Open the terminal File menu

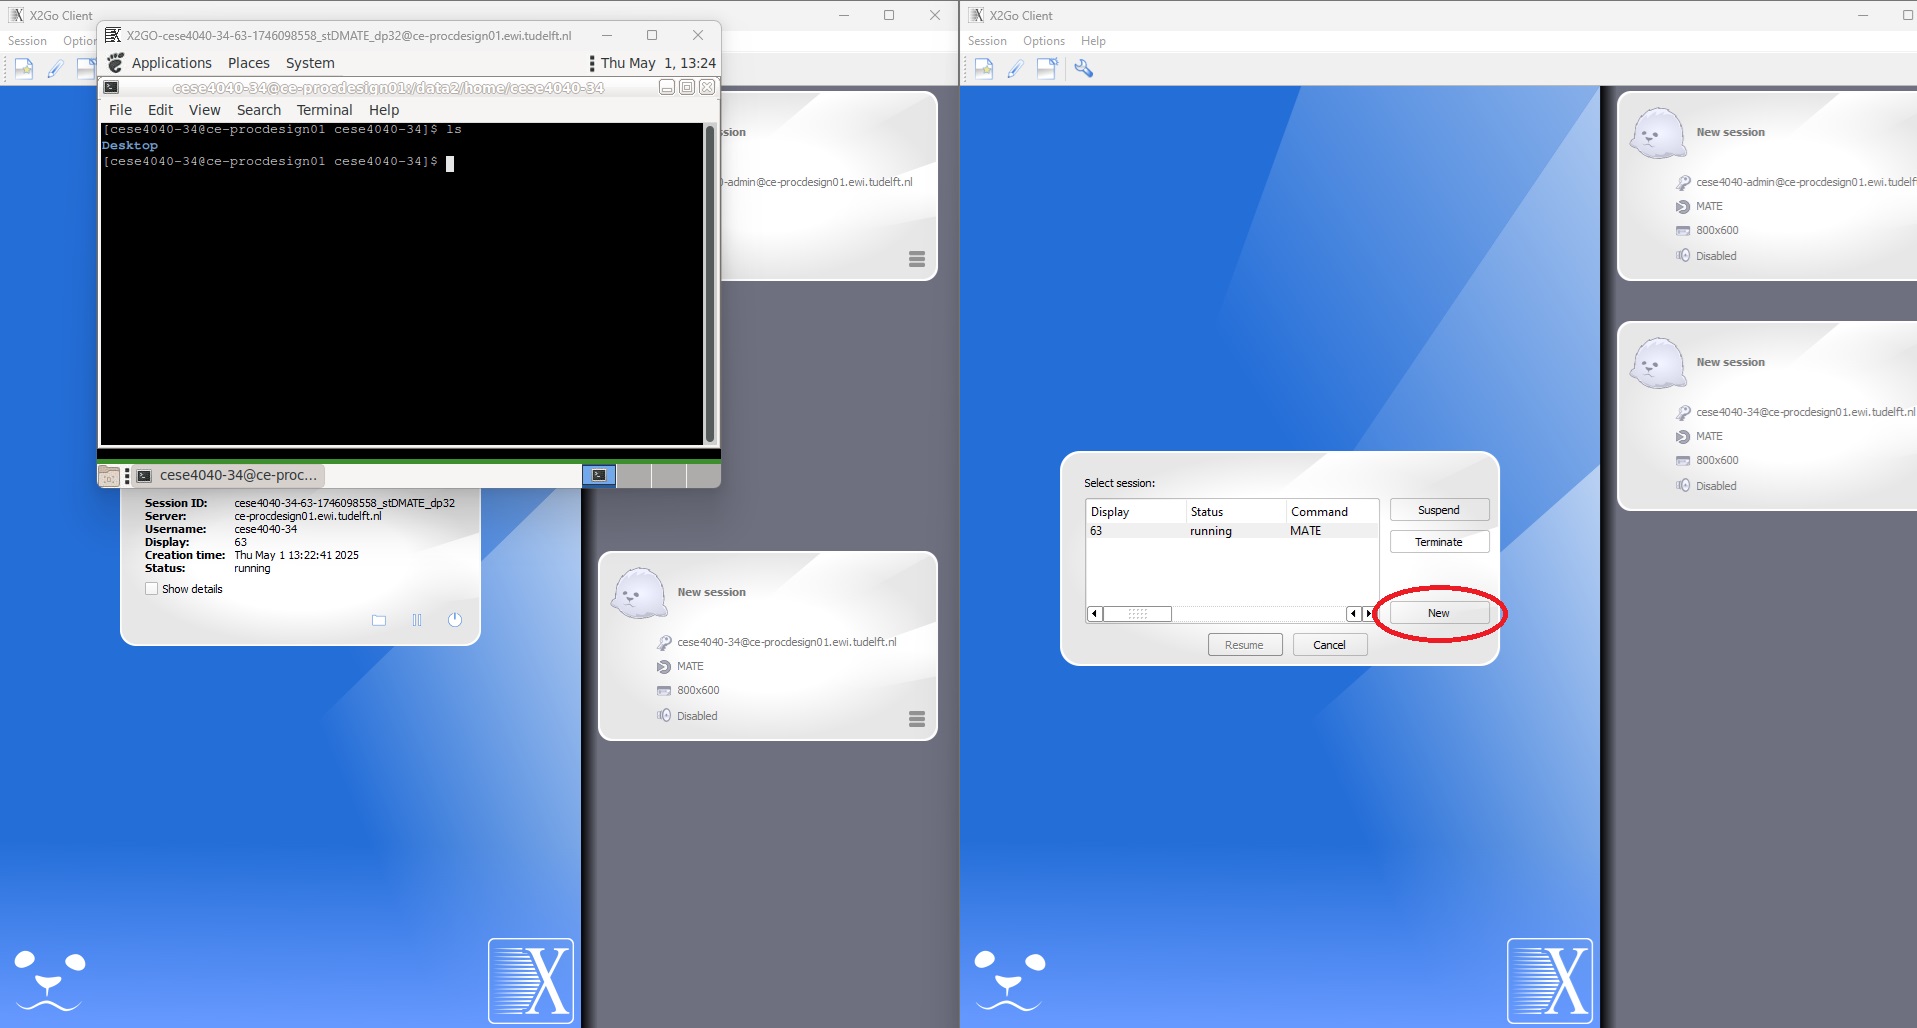coord(120,110)
